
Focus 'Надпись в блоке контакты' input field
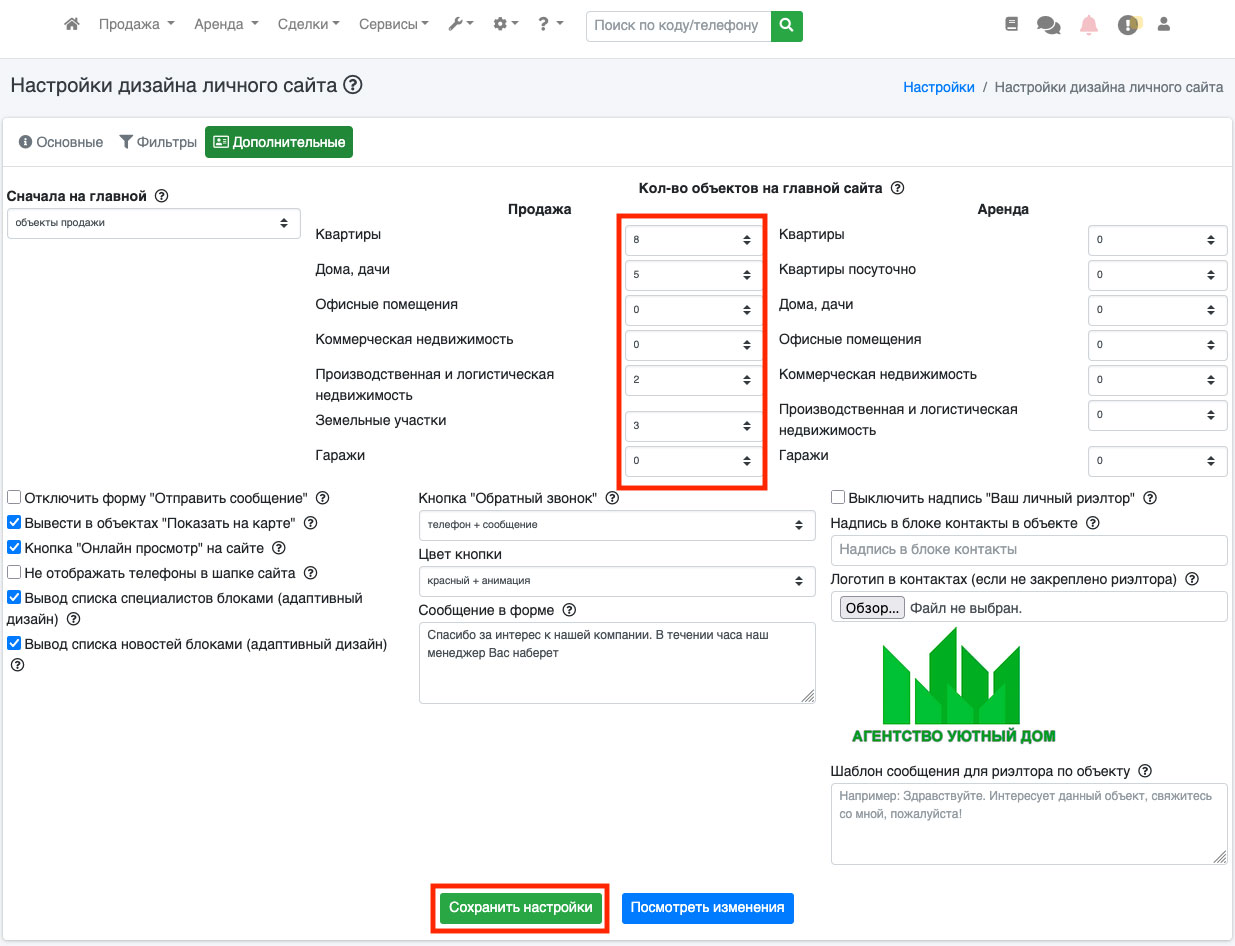point(1028,549)
